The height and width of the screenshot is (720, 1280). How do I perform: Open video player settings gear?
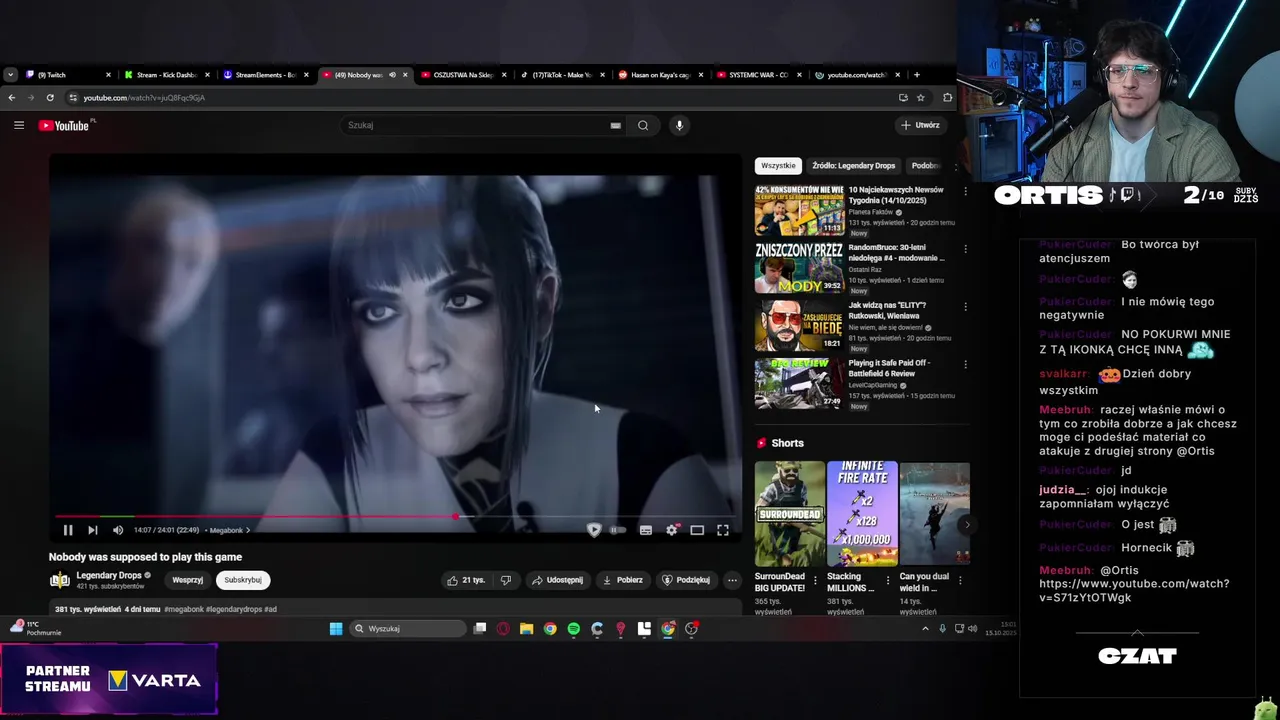coord(672,530)
